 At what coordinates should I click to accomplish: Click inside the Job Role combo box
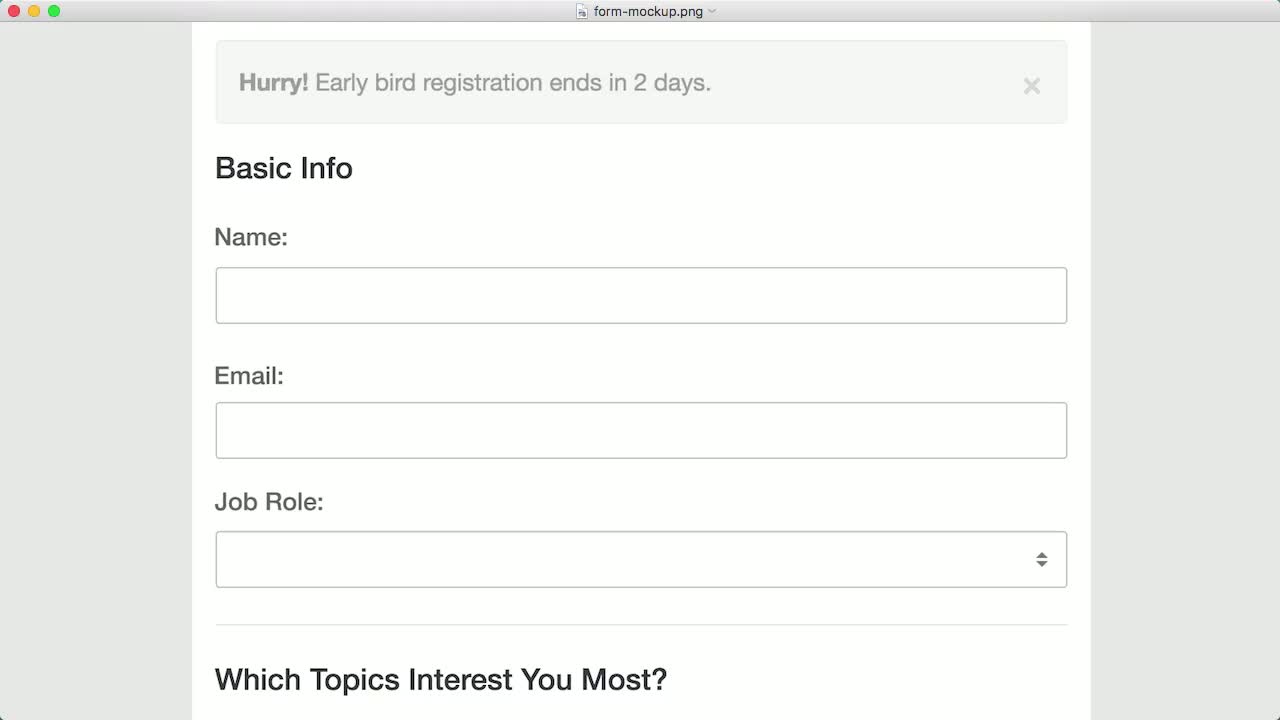click(x=600, y=559)
